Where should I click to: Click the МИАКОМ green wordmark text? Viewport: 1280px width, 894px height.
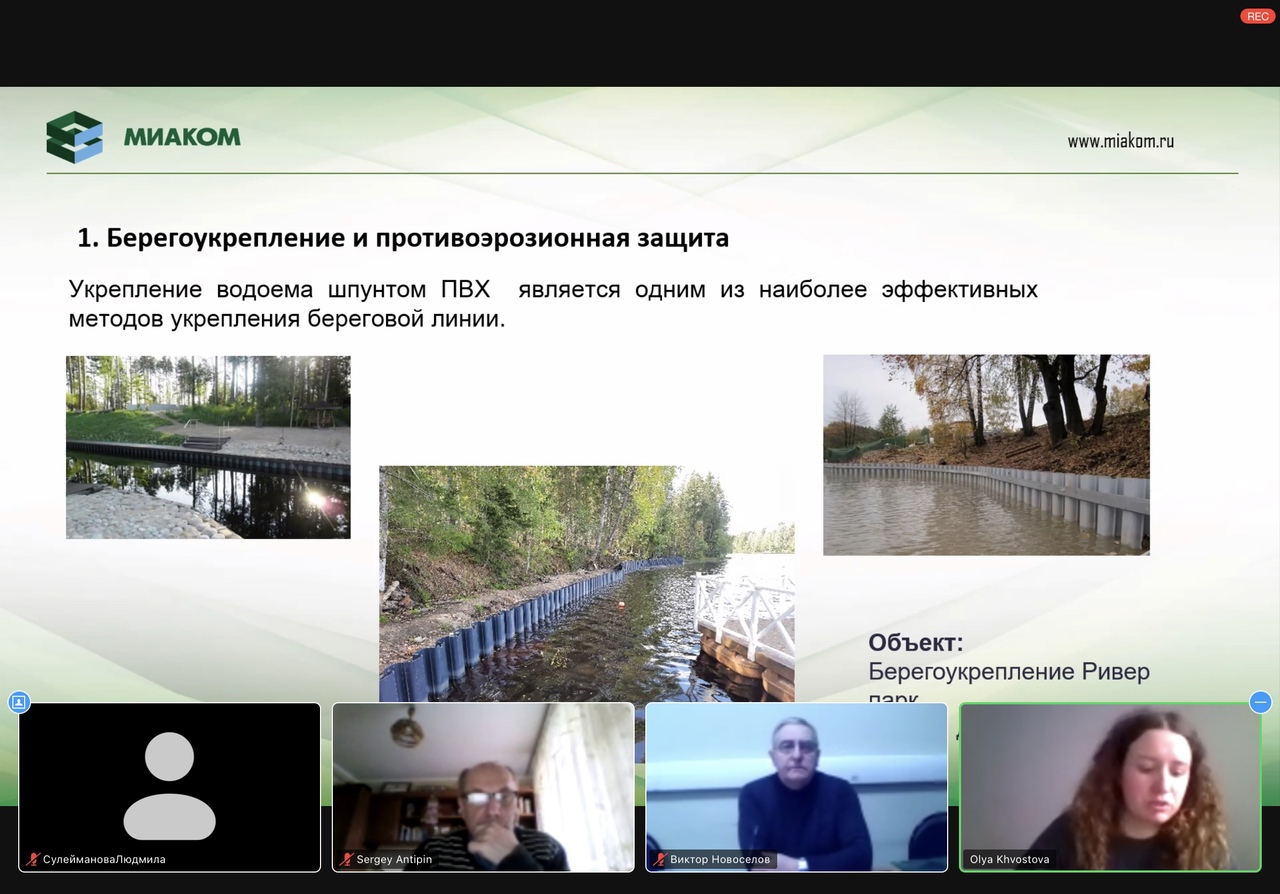(x=182, y=137)
